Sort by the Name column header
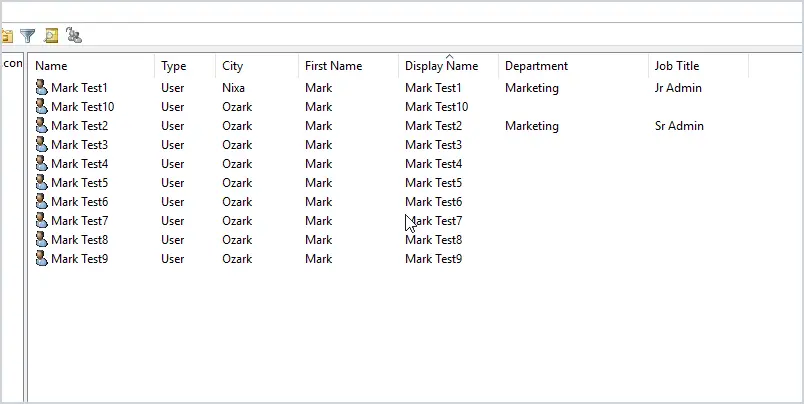The height and width of the screenshot is (404, 804). (91, 66)
